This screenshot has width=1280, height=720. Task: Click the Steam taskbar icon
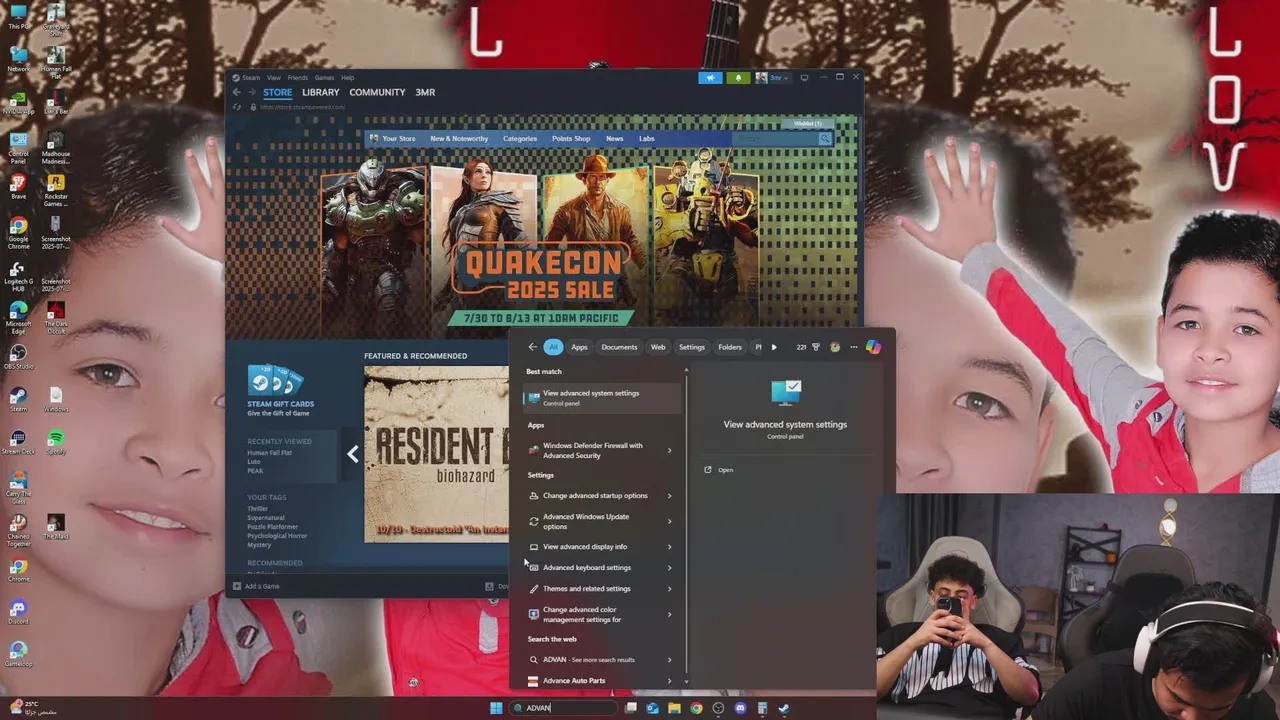pyautogui.click(x=784, y=708)
